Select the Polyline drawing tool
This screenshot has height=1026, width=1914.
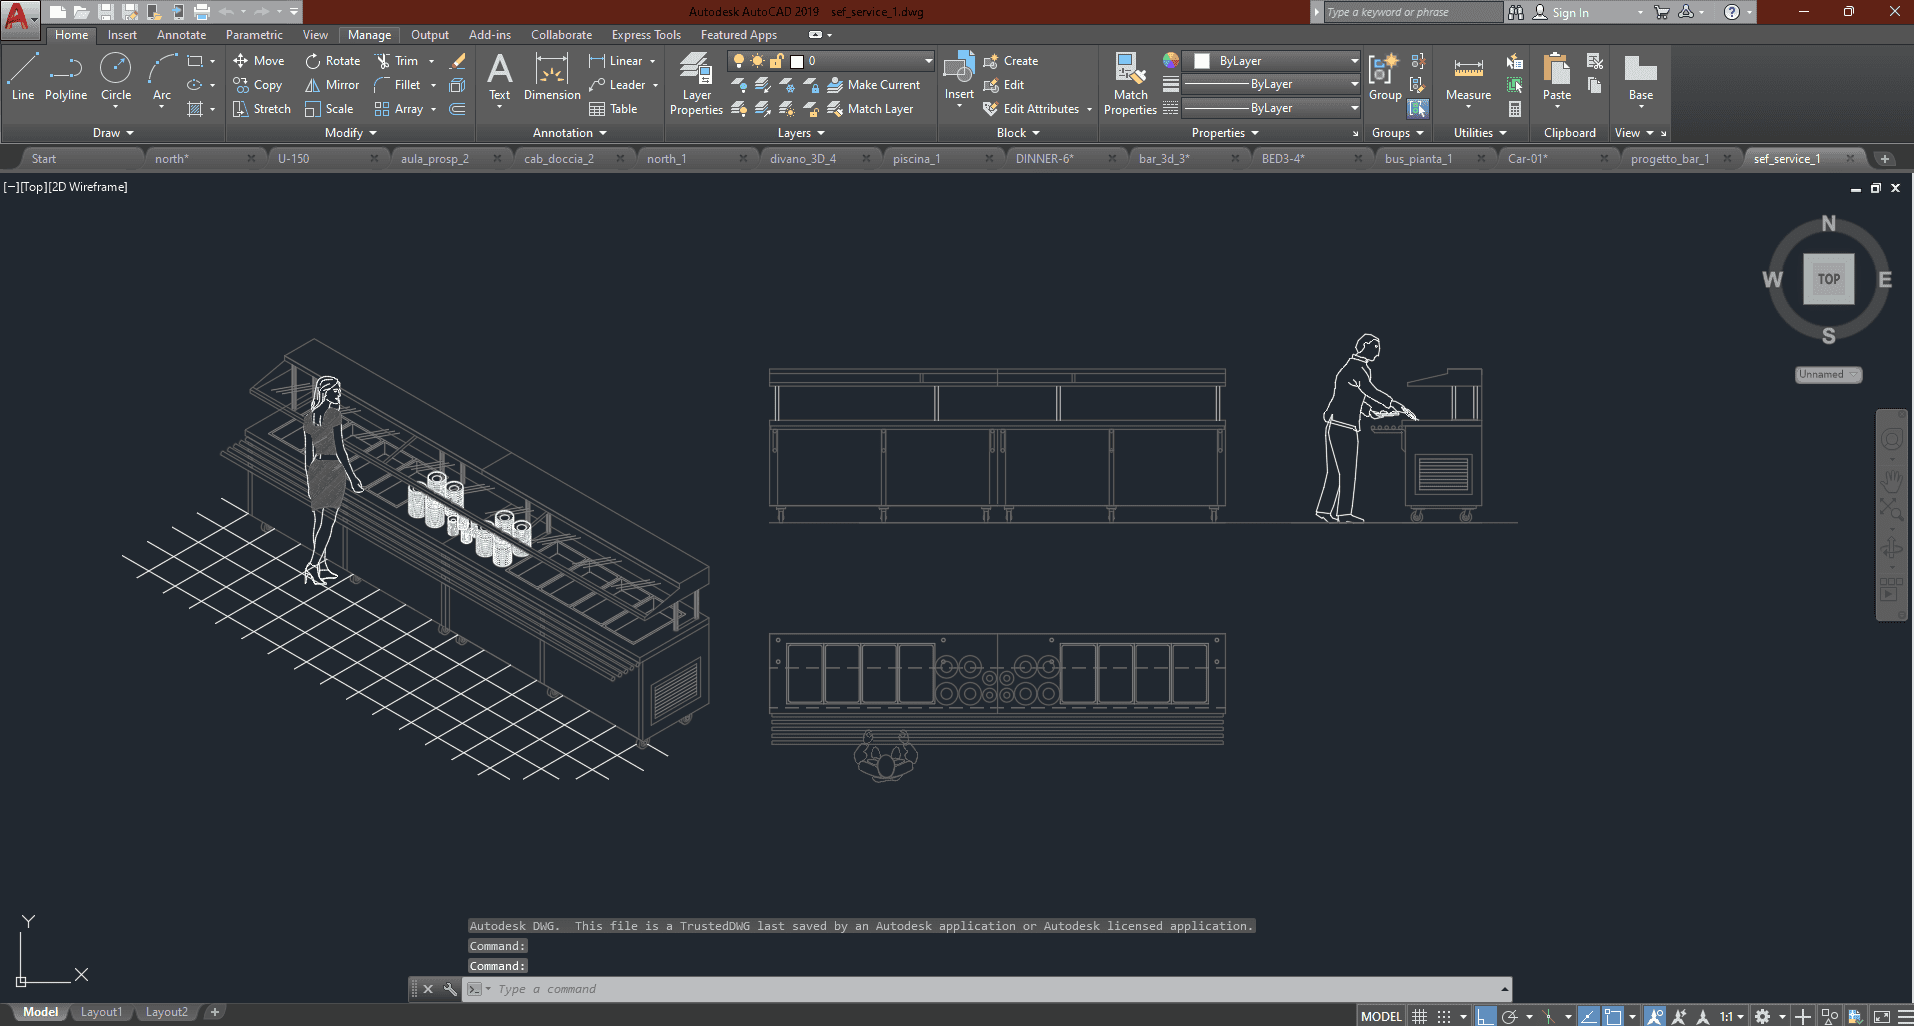coord(65,78)
